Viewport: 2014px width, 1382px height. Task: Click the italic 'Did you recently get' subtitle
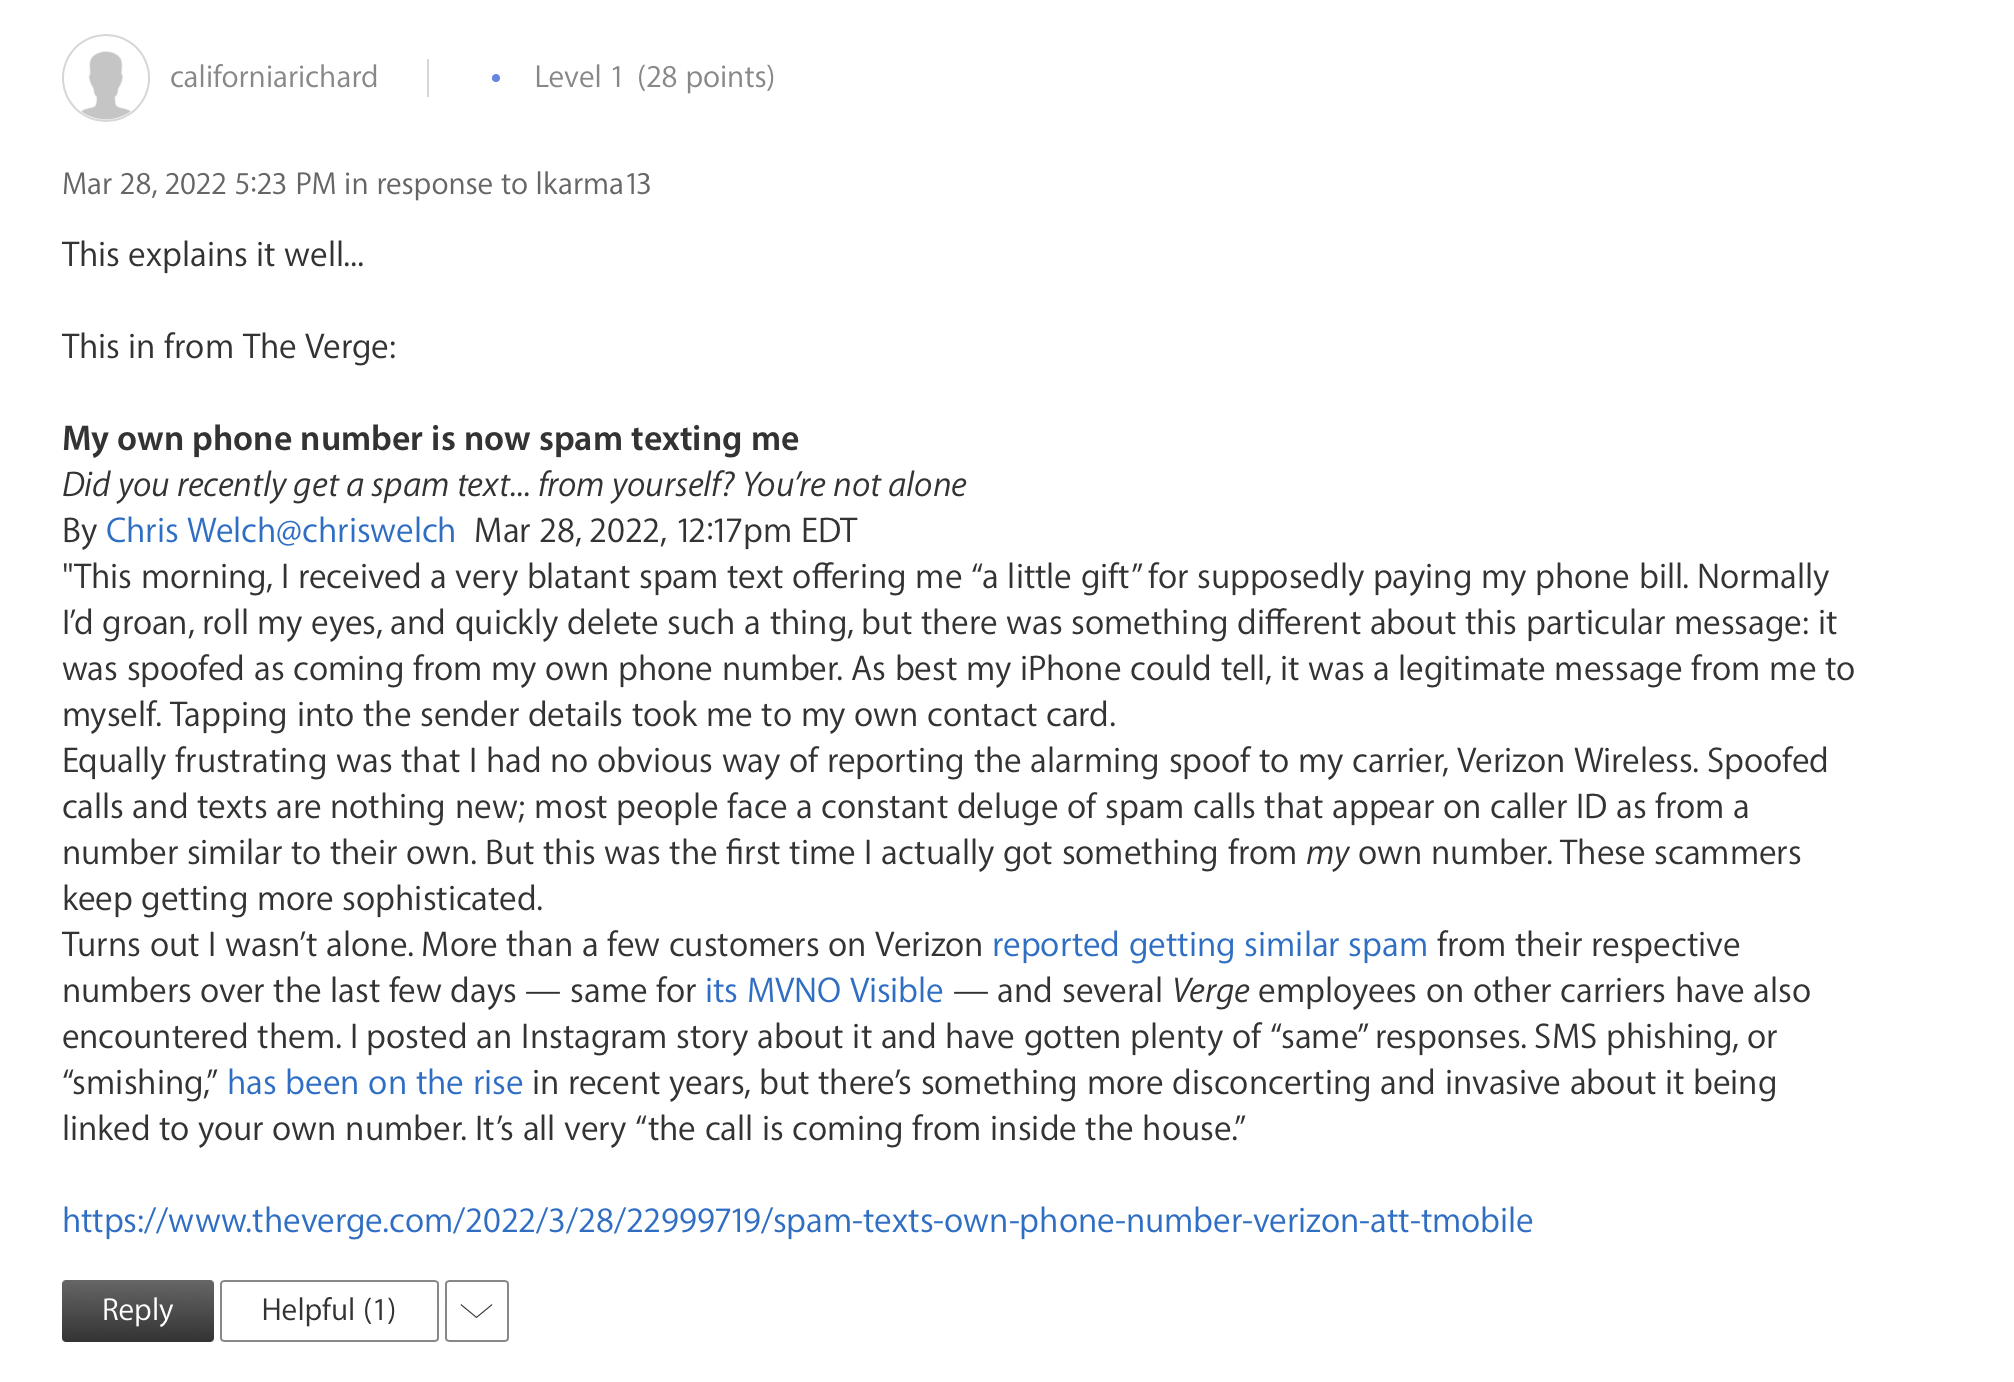point(514,484)
